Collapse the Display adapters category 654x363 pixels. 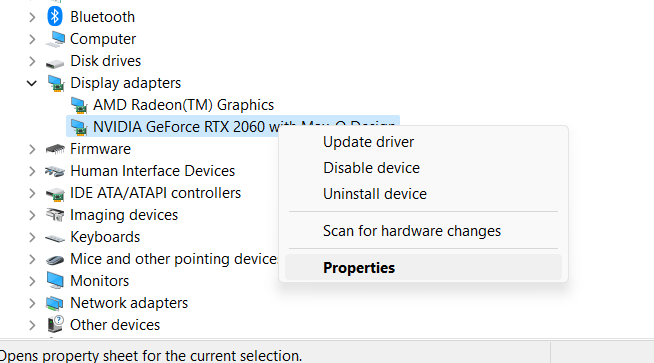pyautogui.click(x=32, y=83)
